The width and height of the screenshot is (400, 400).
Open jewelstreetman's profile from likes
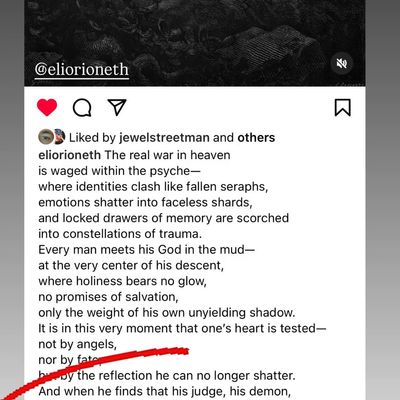(x=164, y=138)
